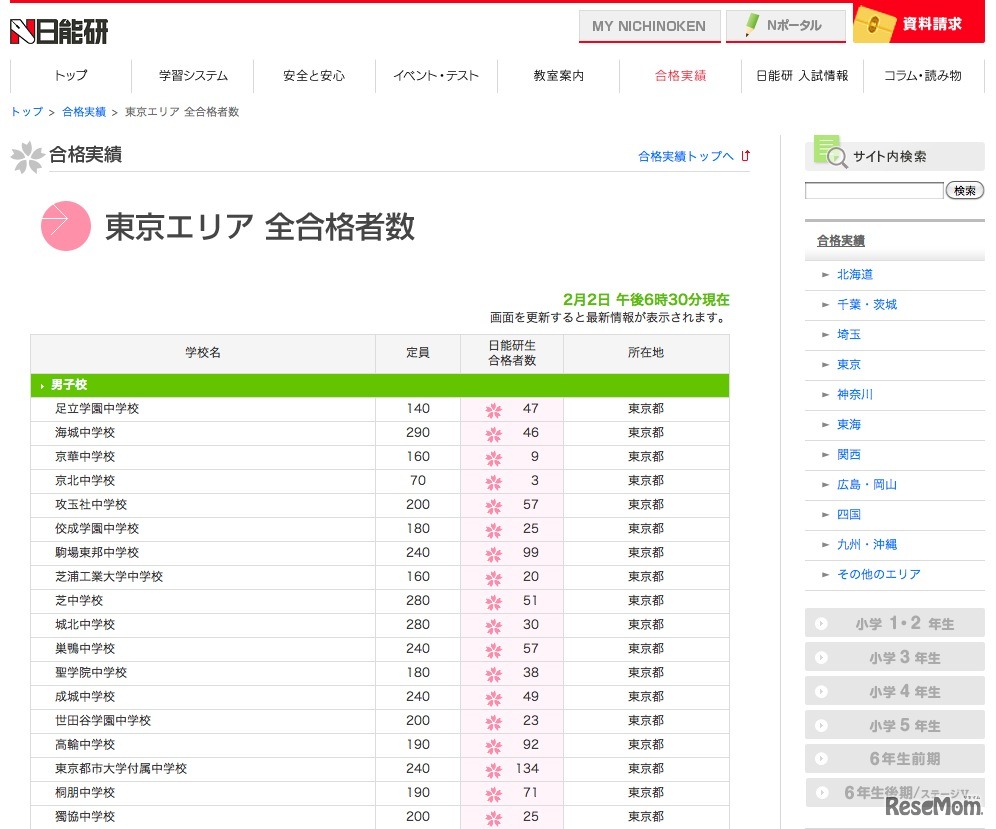Expand the 男子校 green section header
The image size is (996, 829).
(x=66, y=384)
